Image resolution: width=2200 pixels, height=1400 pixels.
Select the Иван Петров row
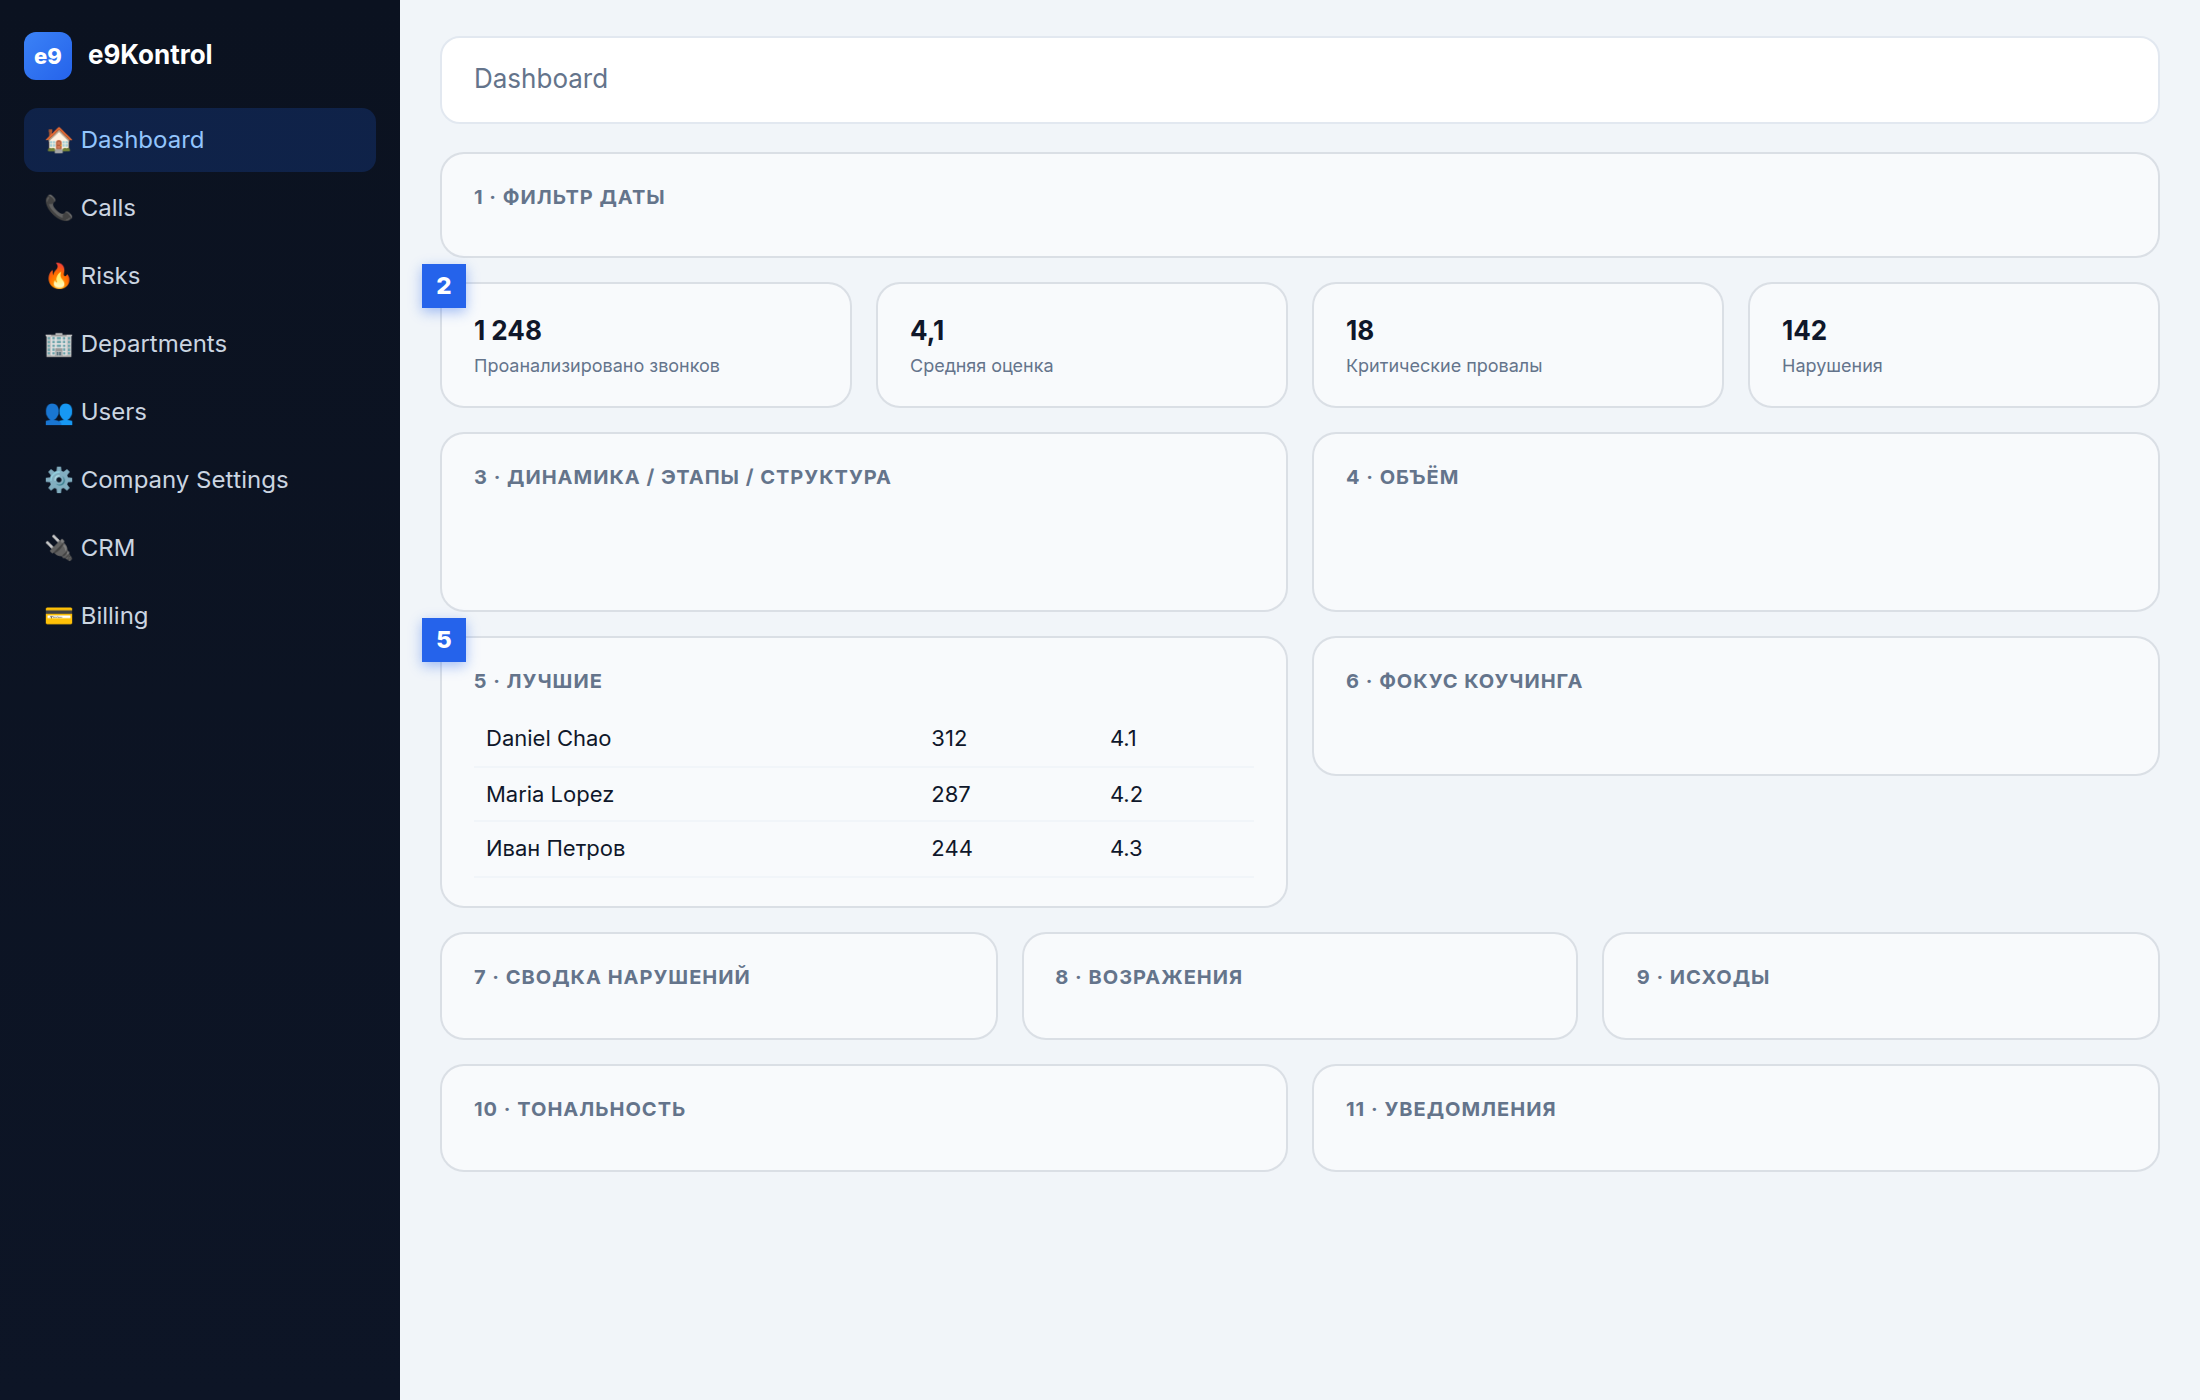[864, 849]
